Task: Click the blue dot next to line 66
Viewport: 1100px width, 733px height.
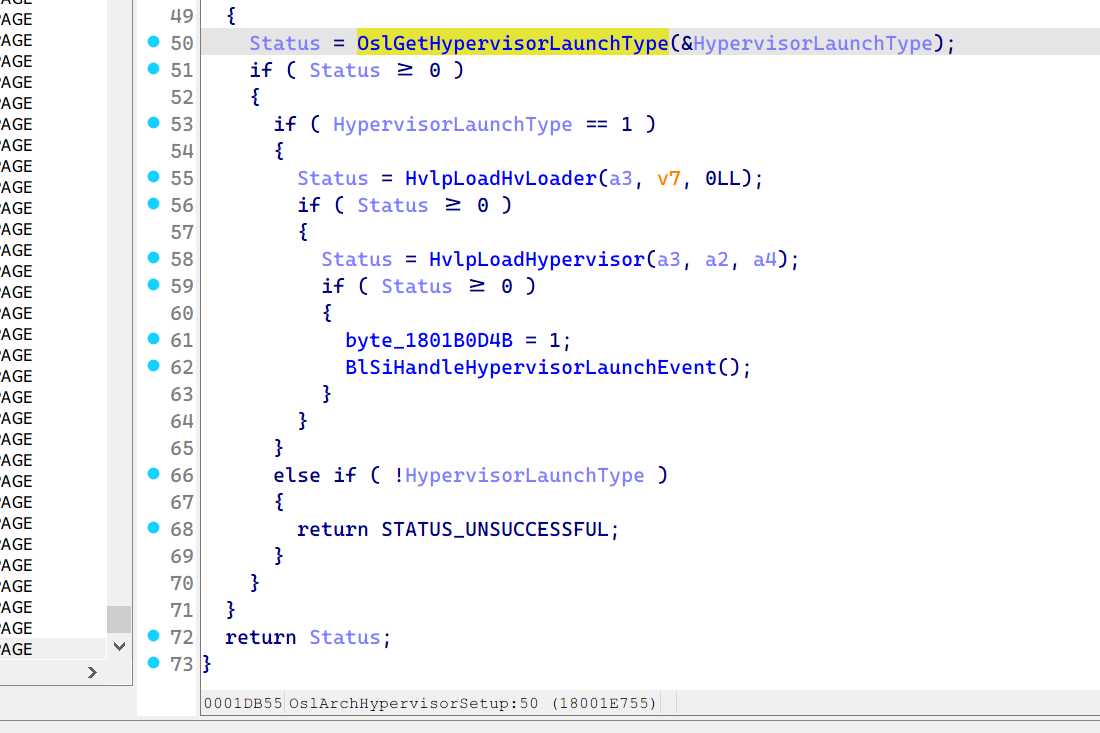Action: 153,474
